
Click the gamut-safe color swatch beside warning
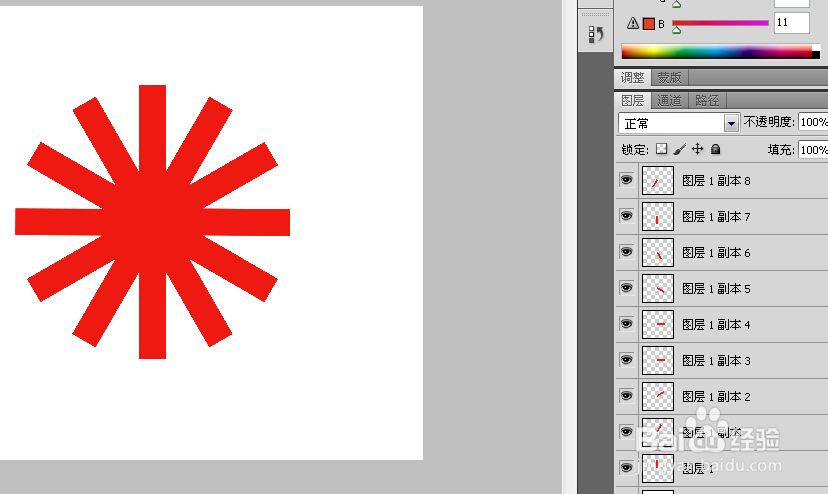click(x=648, y=24)
